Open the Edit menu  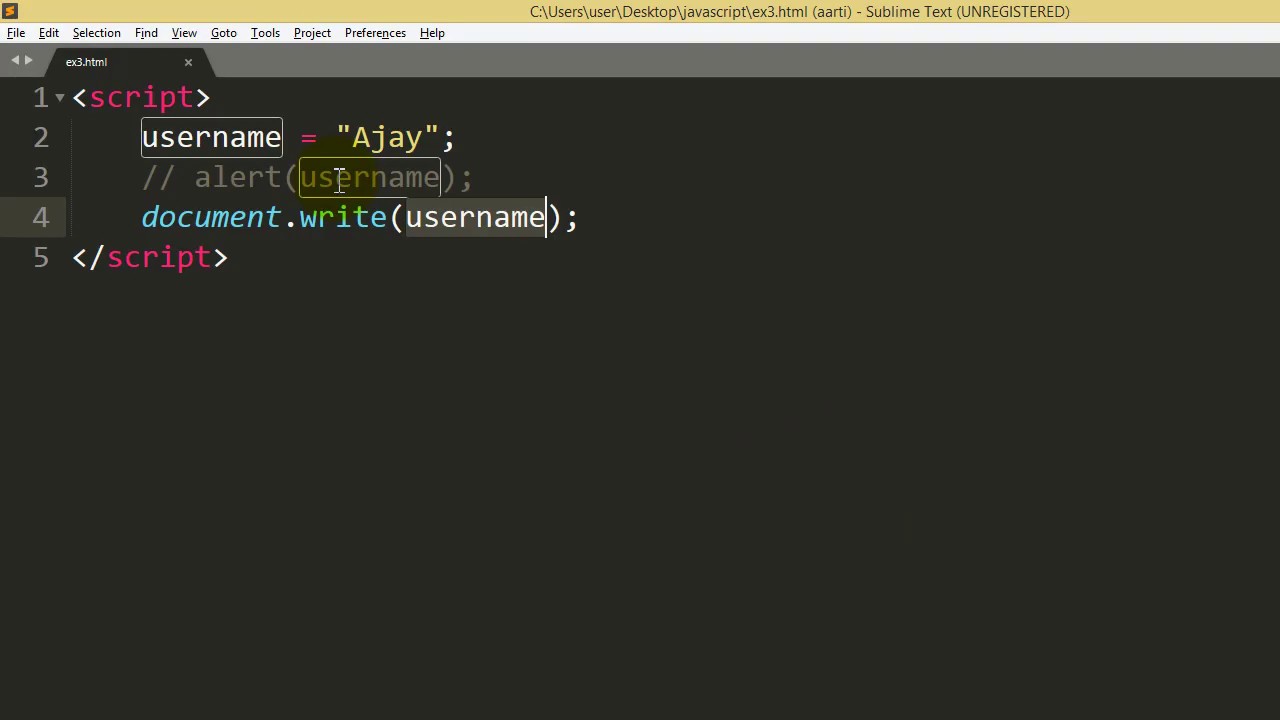(x=49, y=33)
